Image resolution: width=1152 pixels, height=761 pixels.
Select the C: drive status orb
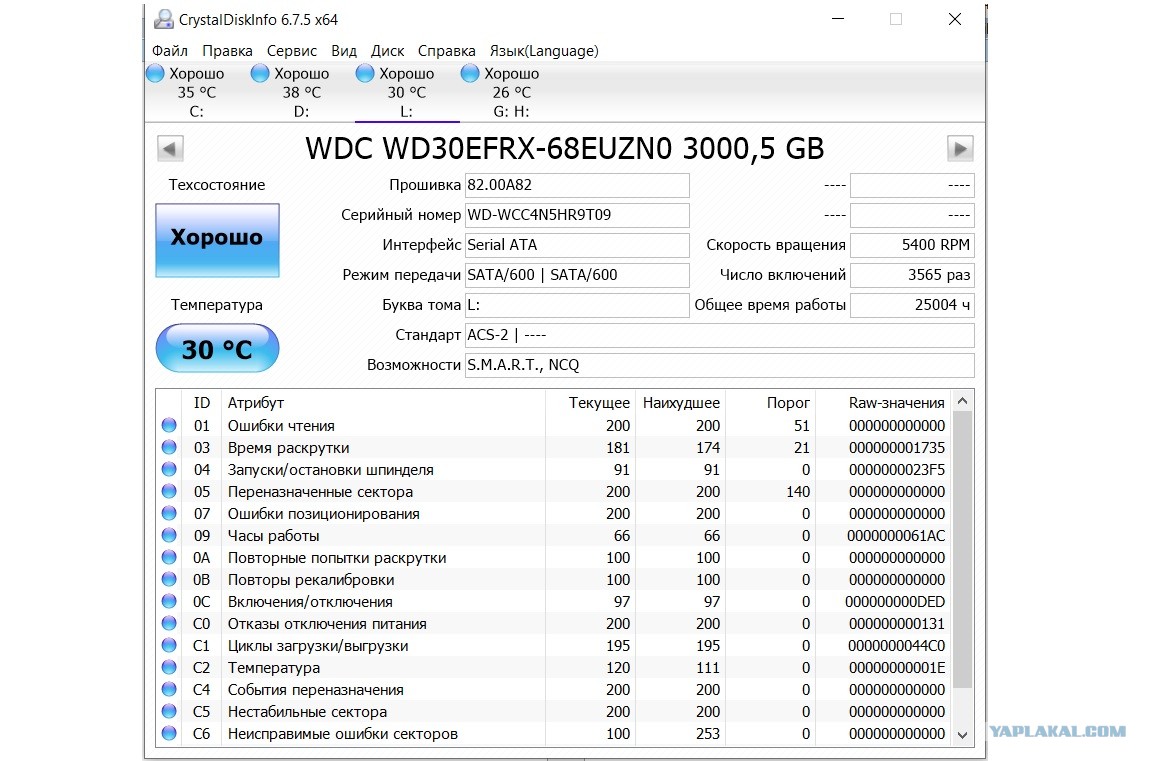(x=155, y=73)
